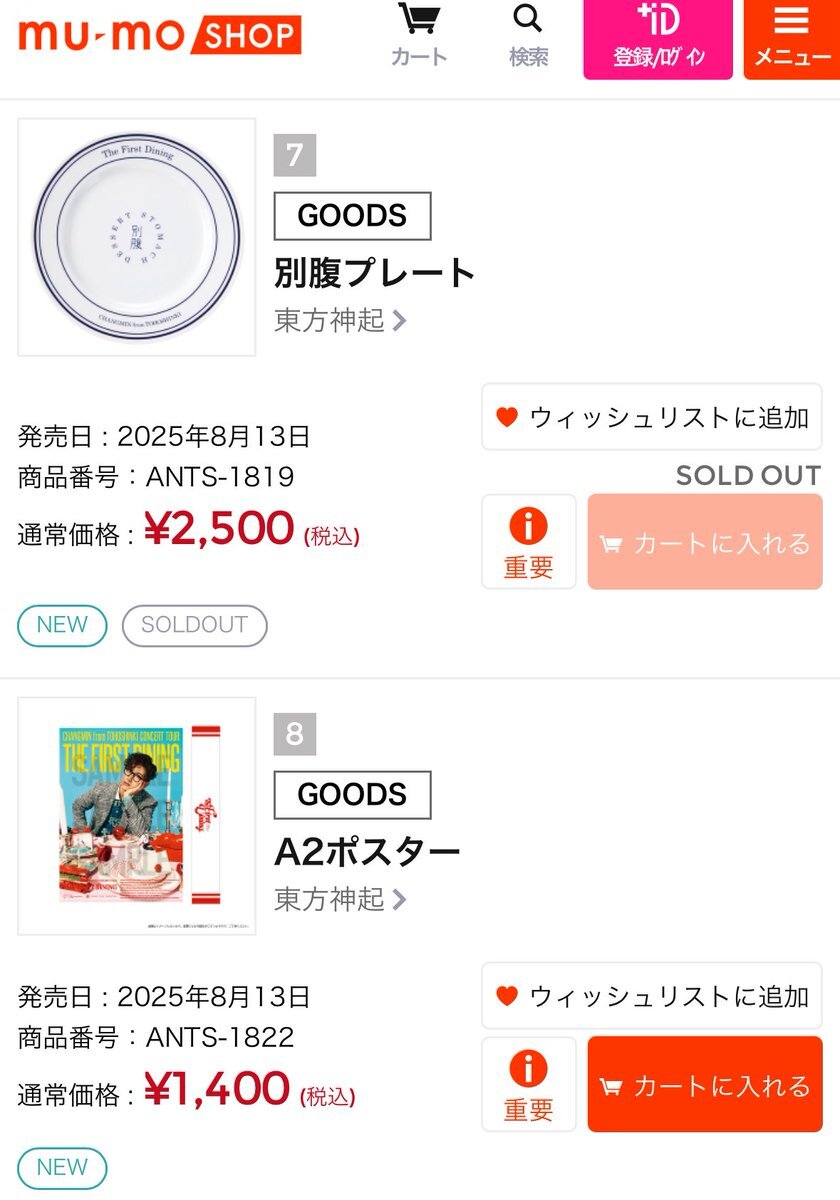
Task: Open the 別腹プレート product thumbnail
Action: click(137, 237)
